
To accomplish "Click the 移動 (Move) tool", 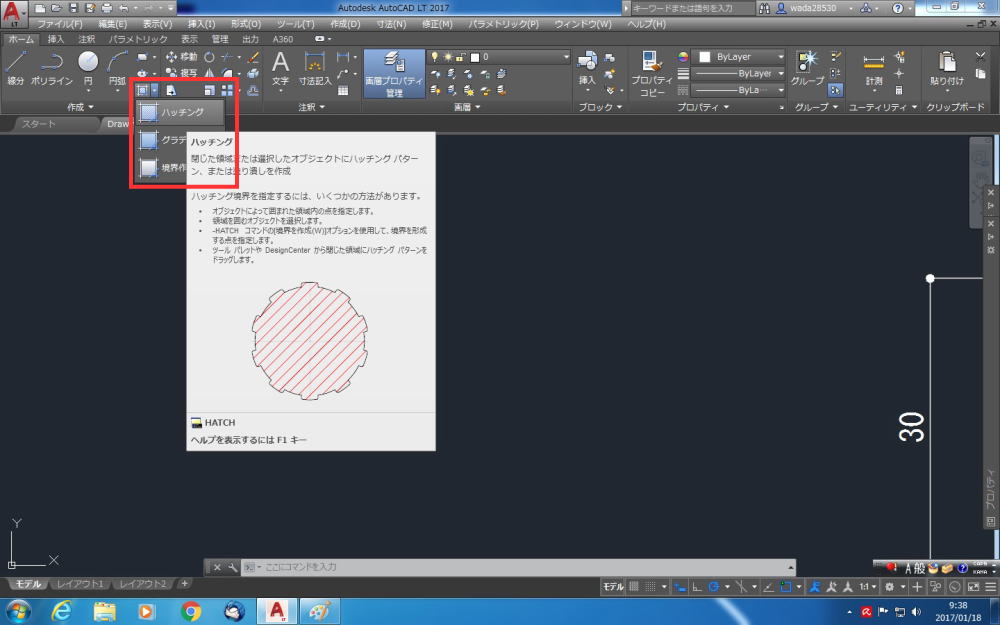I will click(181, 57).
